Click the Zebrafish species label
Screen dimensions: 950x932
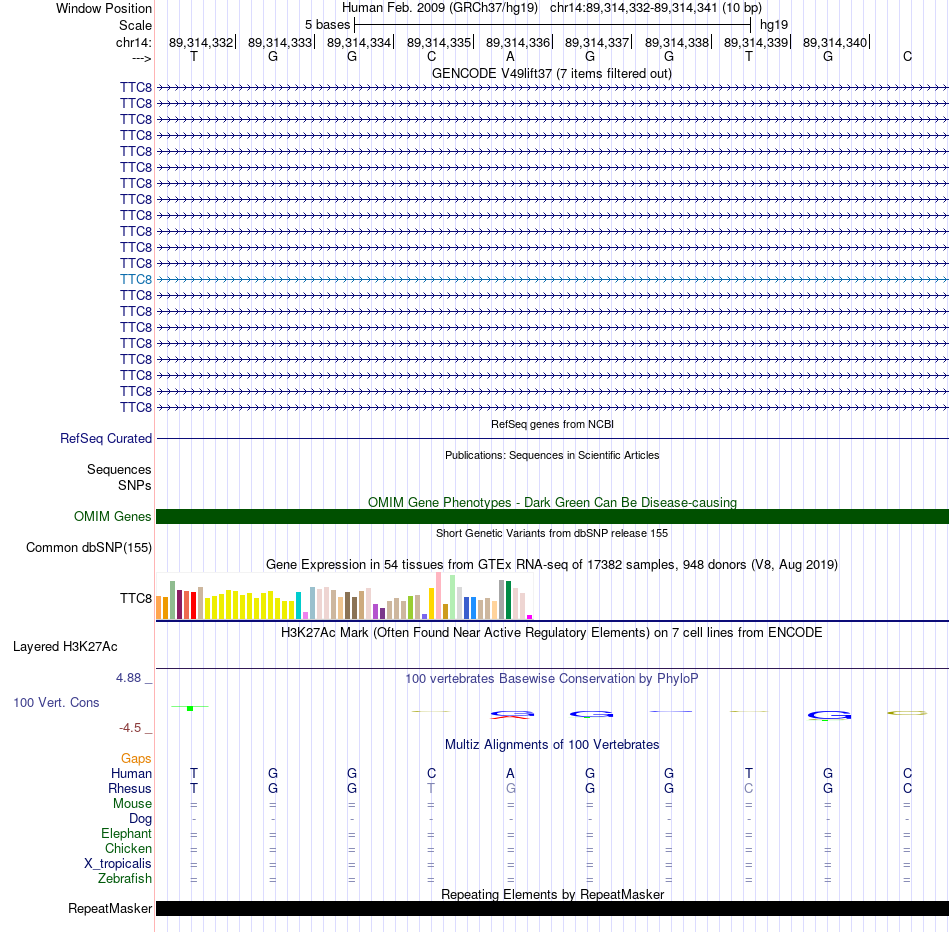tap(125, 878)
